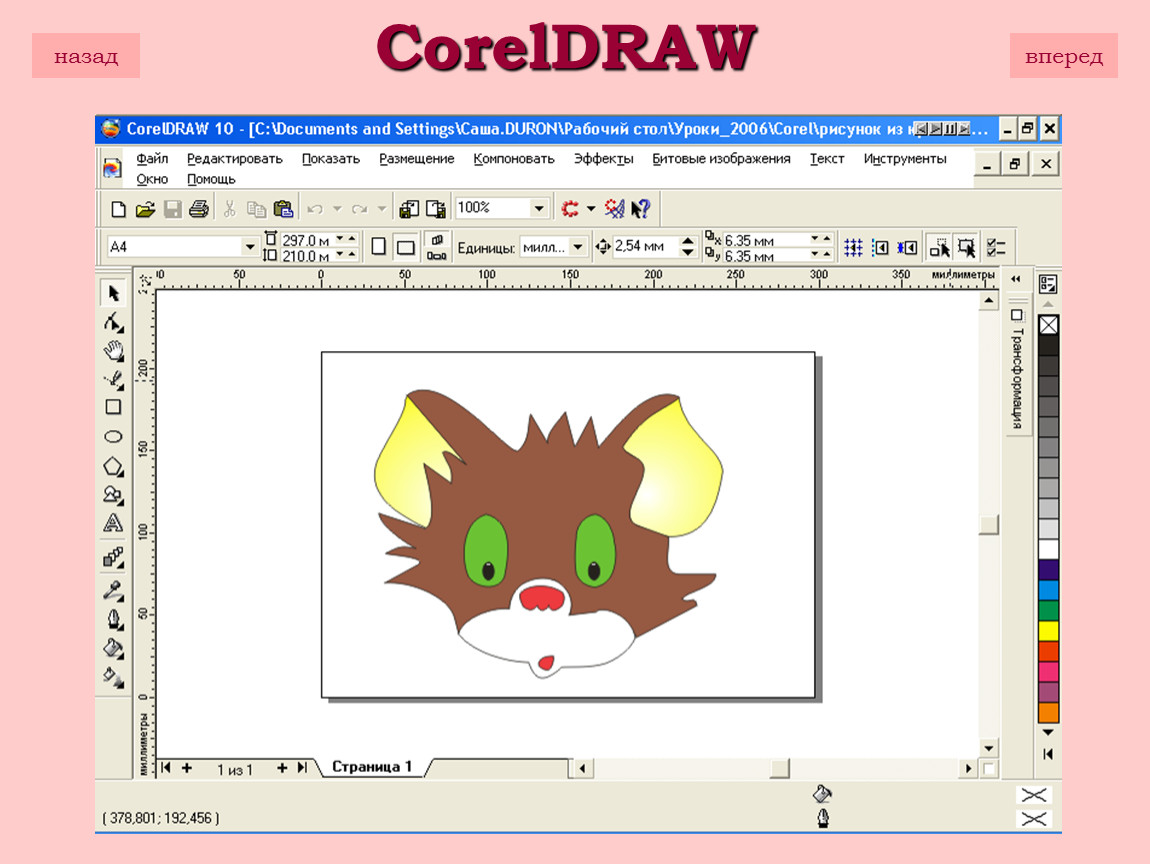Select the Pick (arrow) tool
Image resolution: width=1150 pixels, height=864 pixels.
[x=113, y=293]
